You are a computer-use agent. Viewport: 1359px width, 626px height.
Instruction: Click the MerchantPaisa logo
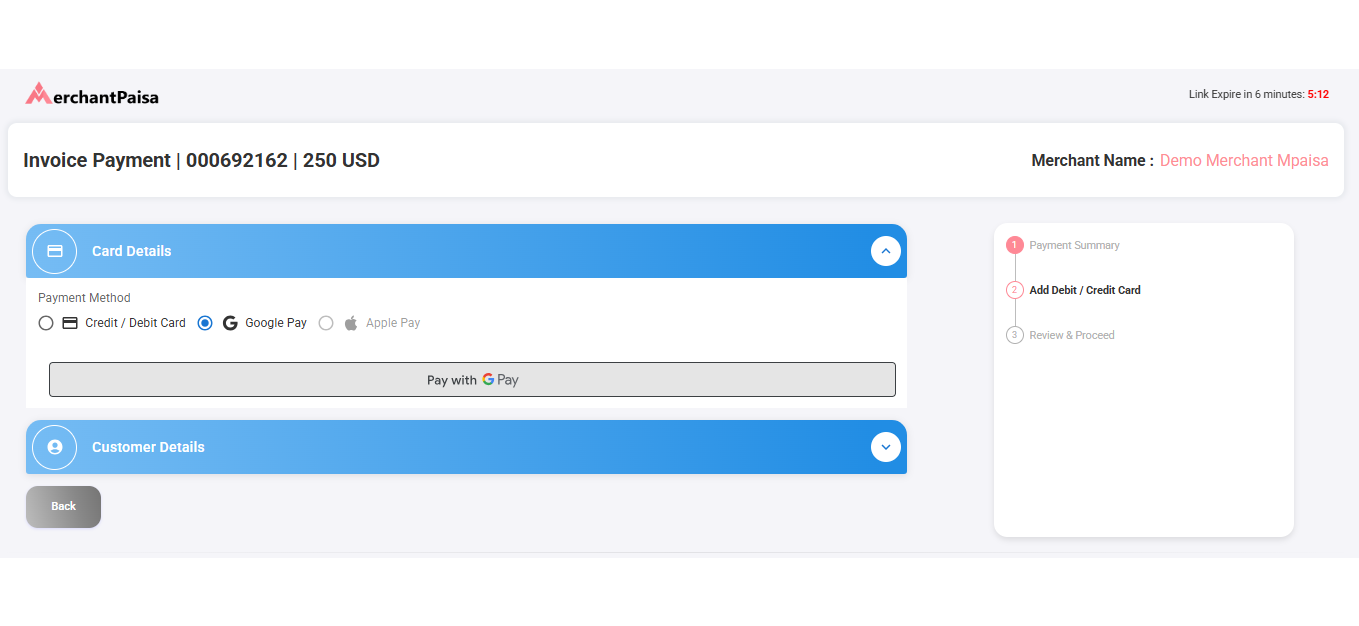92,95
